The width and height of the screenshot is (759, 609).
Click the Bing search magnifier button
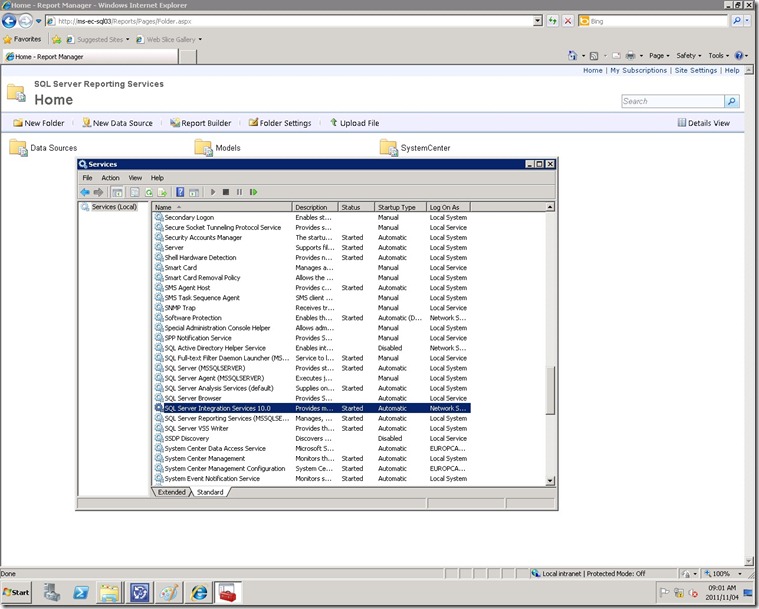[736, 21]
